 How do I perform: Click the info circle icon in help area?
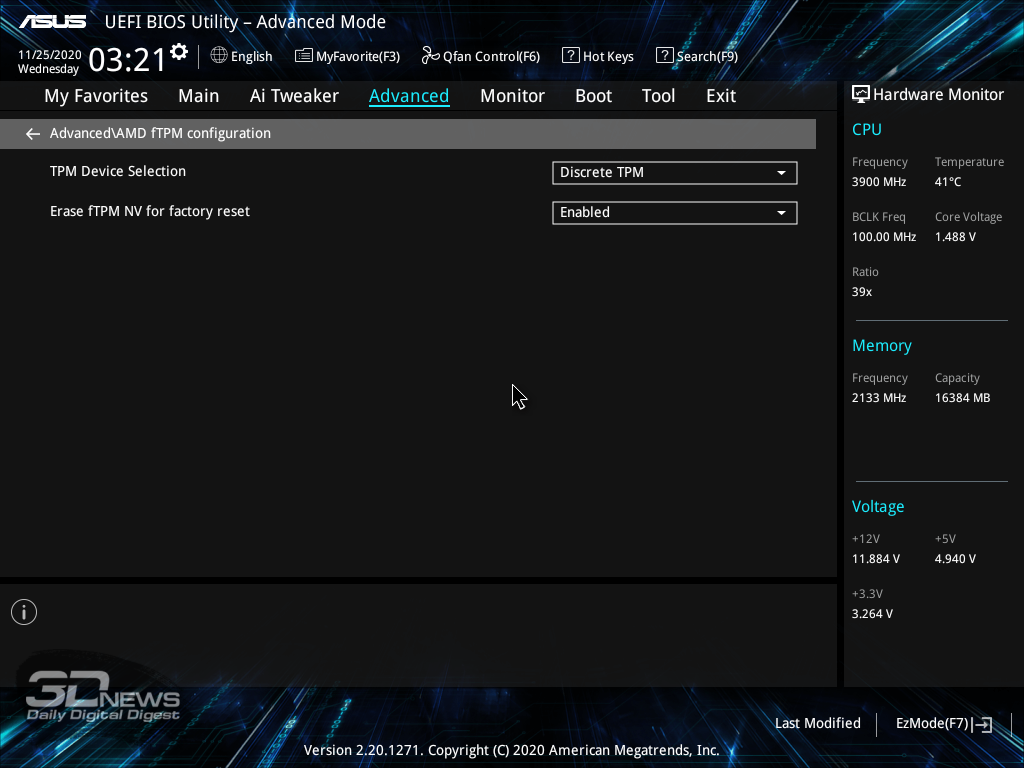[x=24, y=612]
